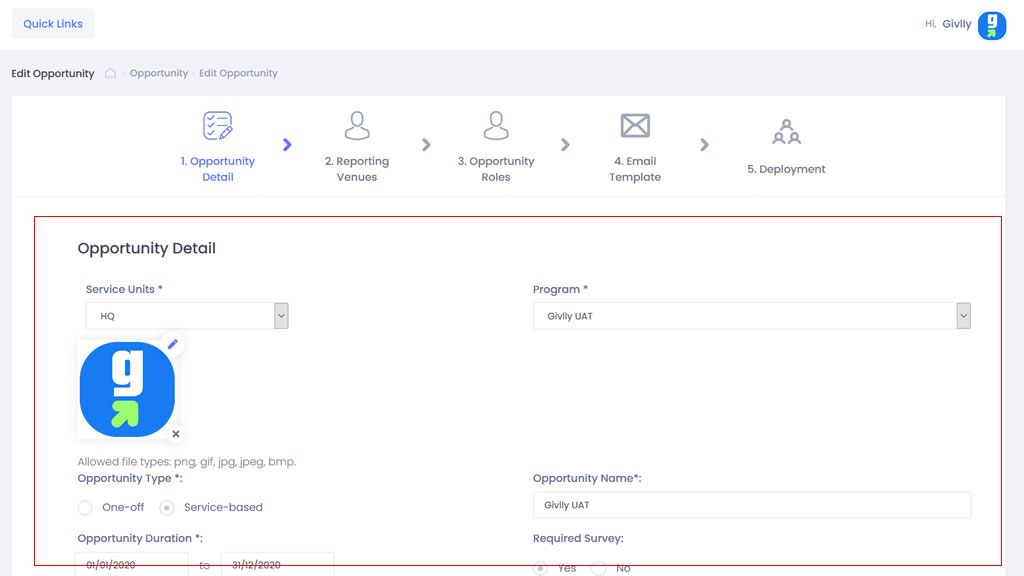Remove the uploaded logo with X icon
The height and width of the screenshot is (576, 1024).
pyautogui.click(x=176, y=434)
